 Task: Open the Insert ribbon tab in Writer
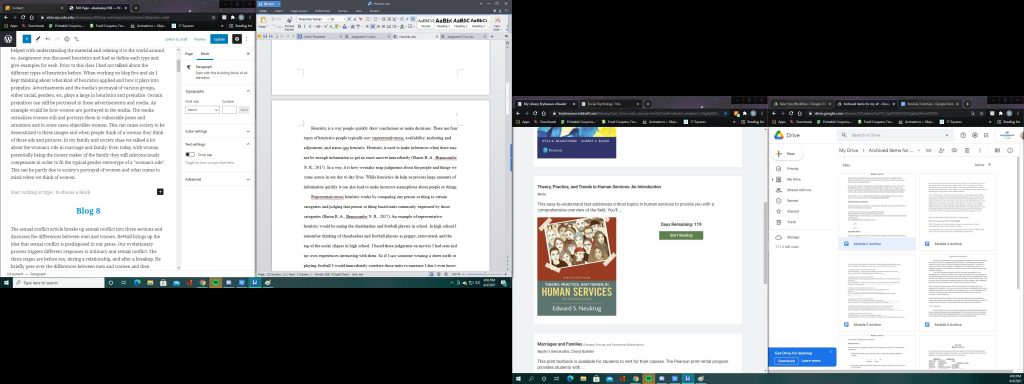click(279, 11)
